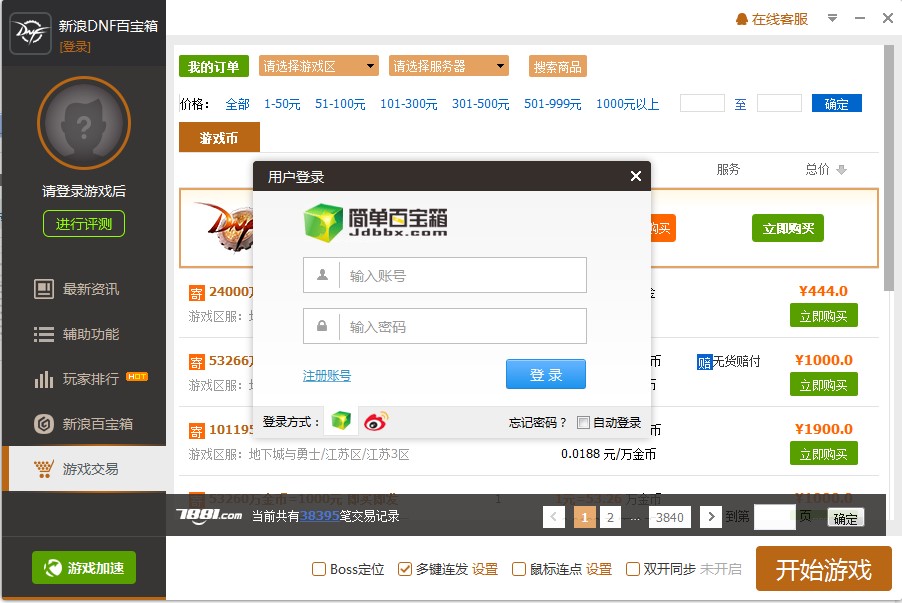Click the 寄 tag on 53266 listing

197,362
